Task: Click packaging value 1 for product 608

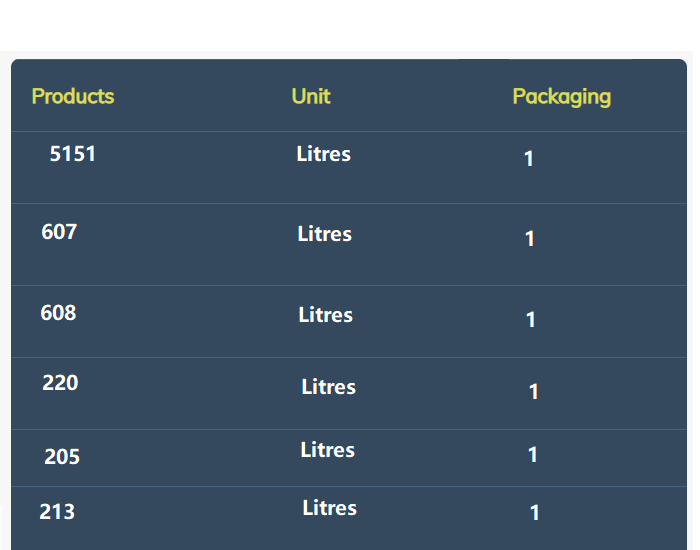Action: (530, 320)
